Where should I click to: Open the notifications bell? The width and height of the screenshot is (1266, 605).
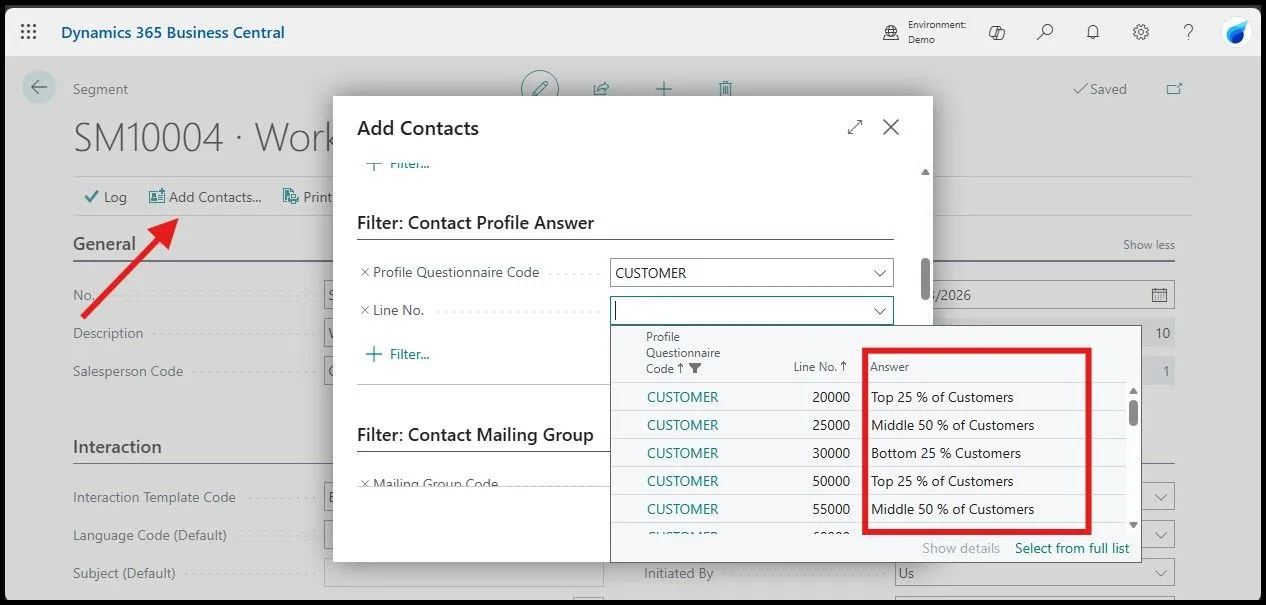1093,32
